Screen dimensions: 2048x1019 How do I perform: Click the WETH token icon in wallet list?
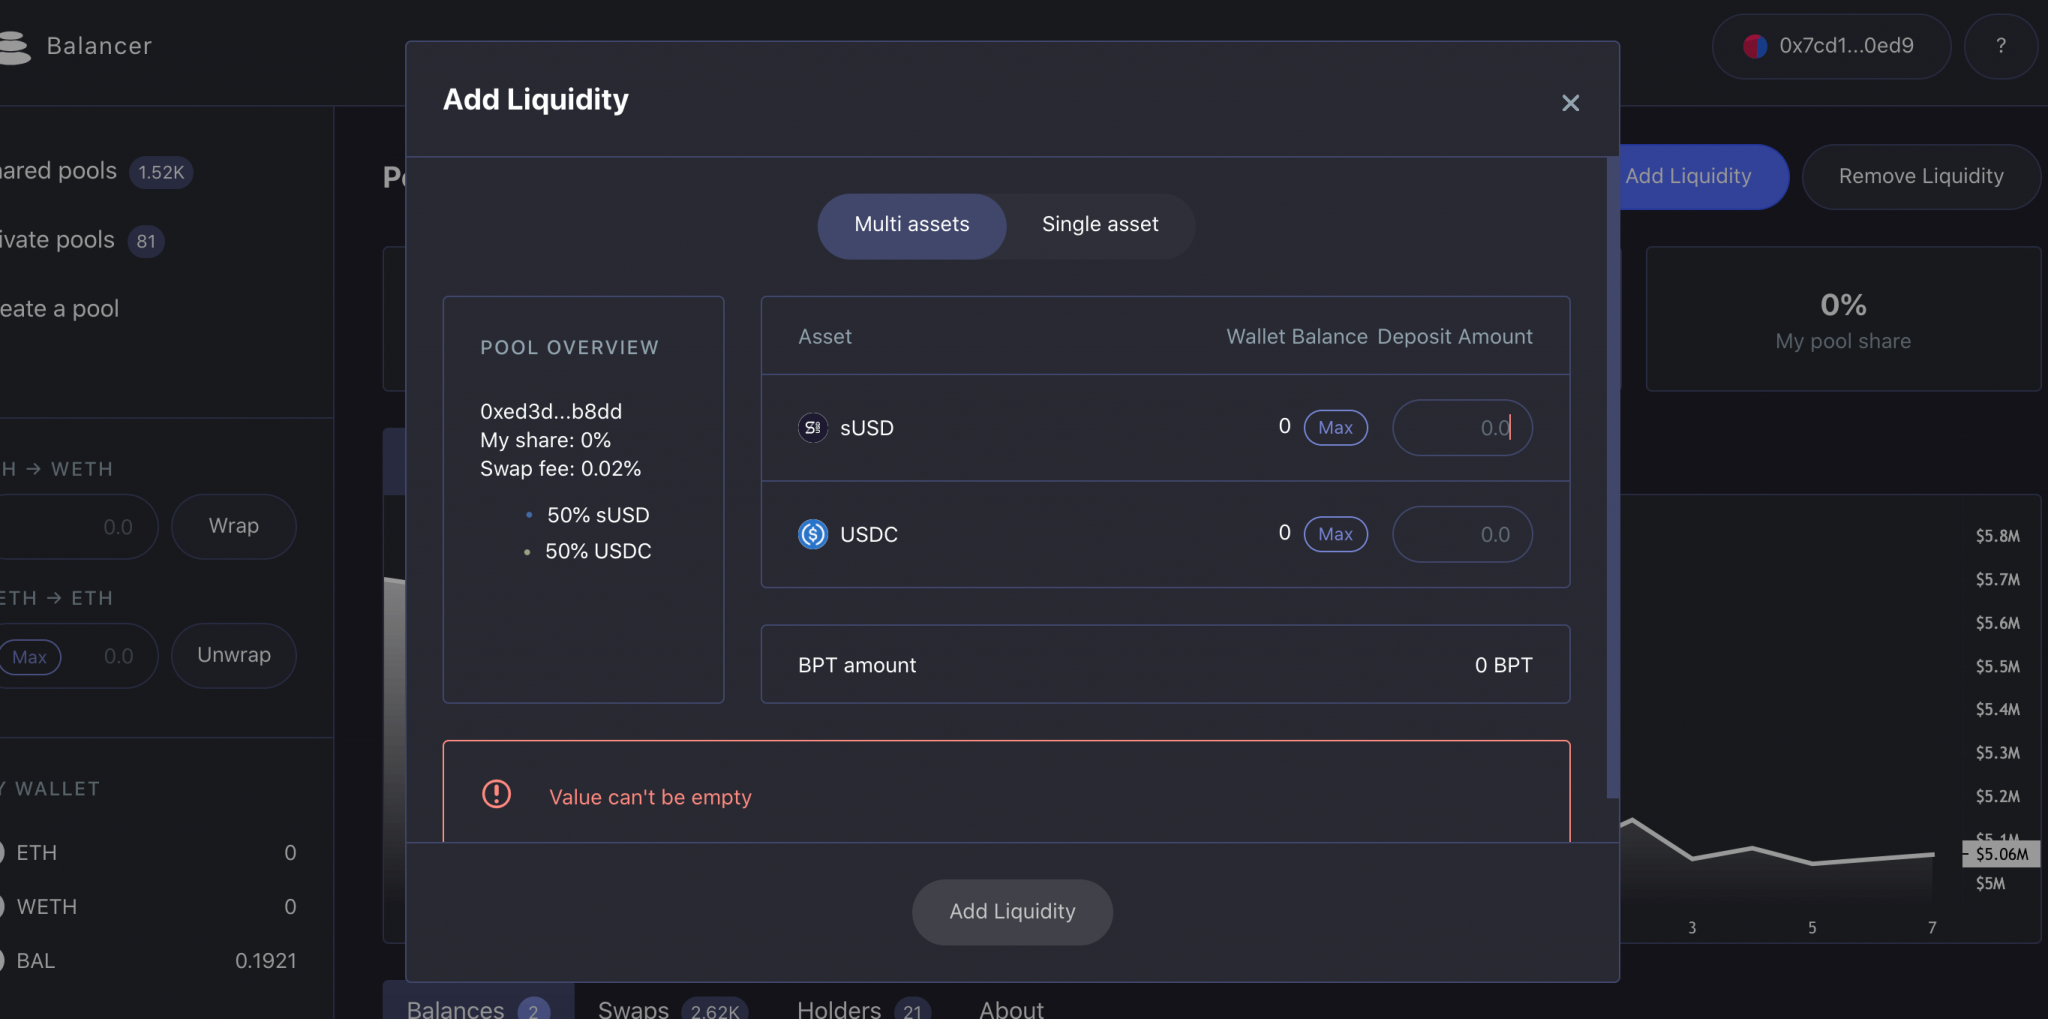coord(4,906)
